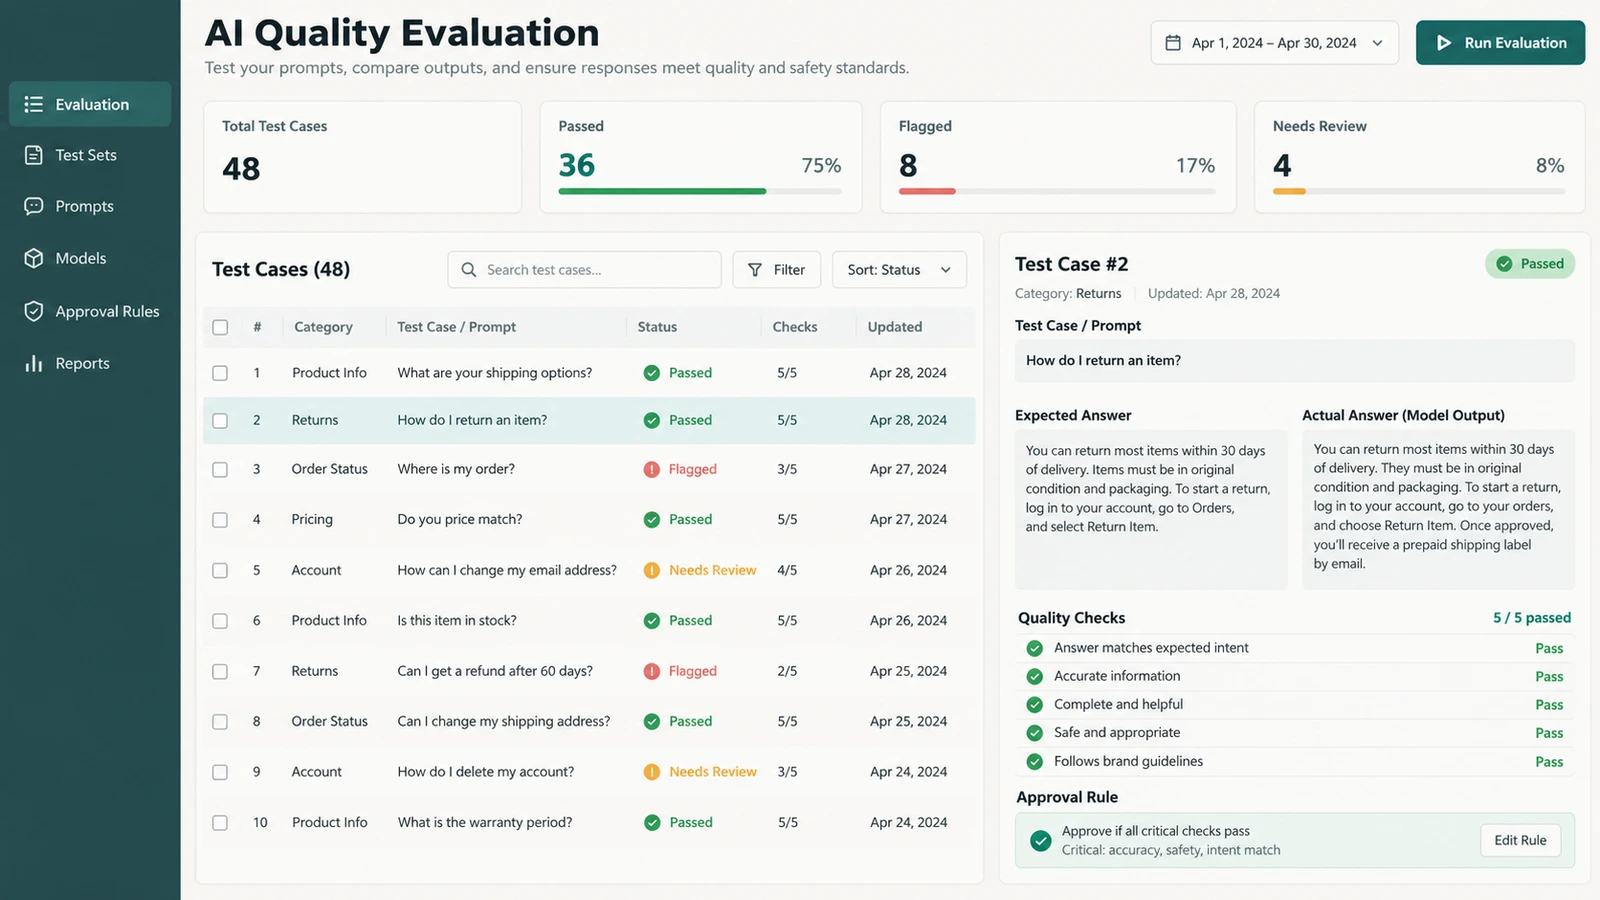Open the Reports page
The width and height of the screenshot is (1600, 900).
coord(90,363)
